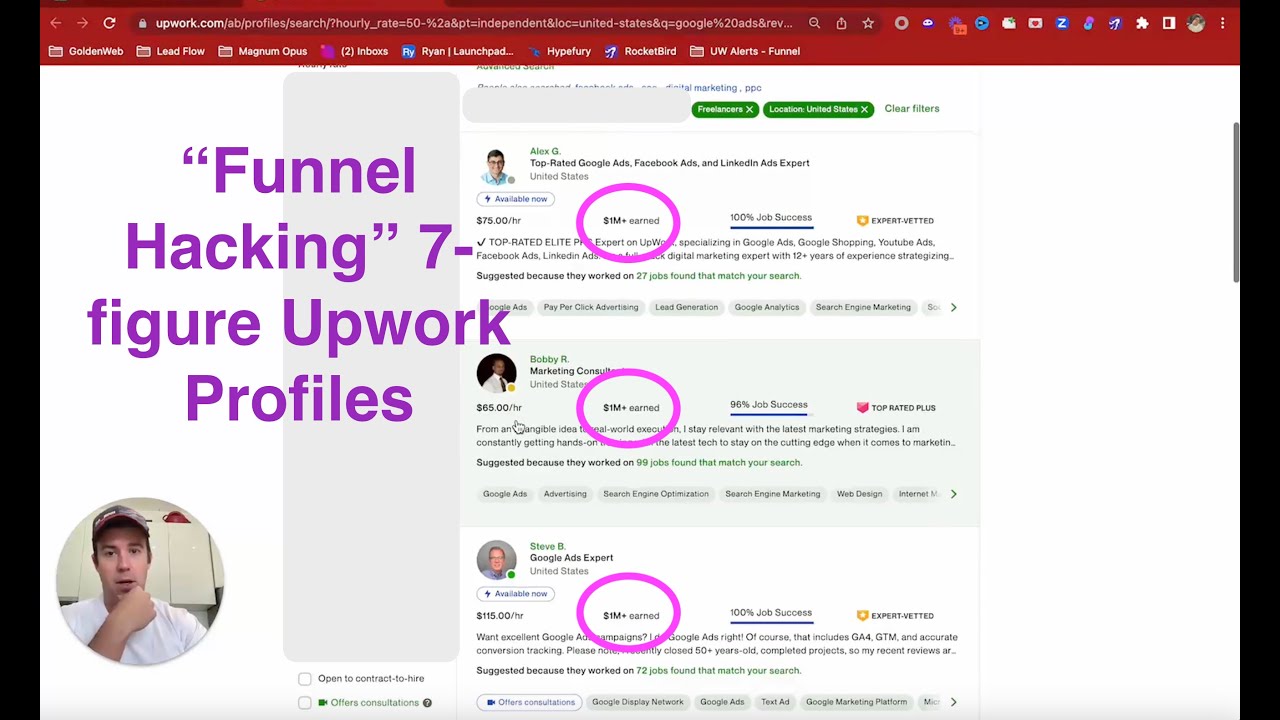The height and width of the screenshot is (720, 1280).
Task: Open the 72 jobs found match link
Action: point(718,671)
